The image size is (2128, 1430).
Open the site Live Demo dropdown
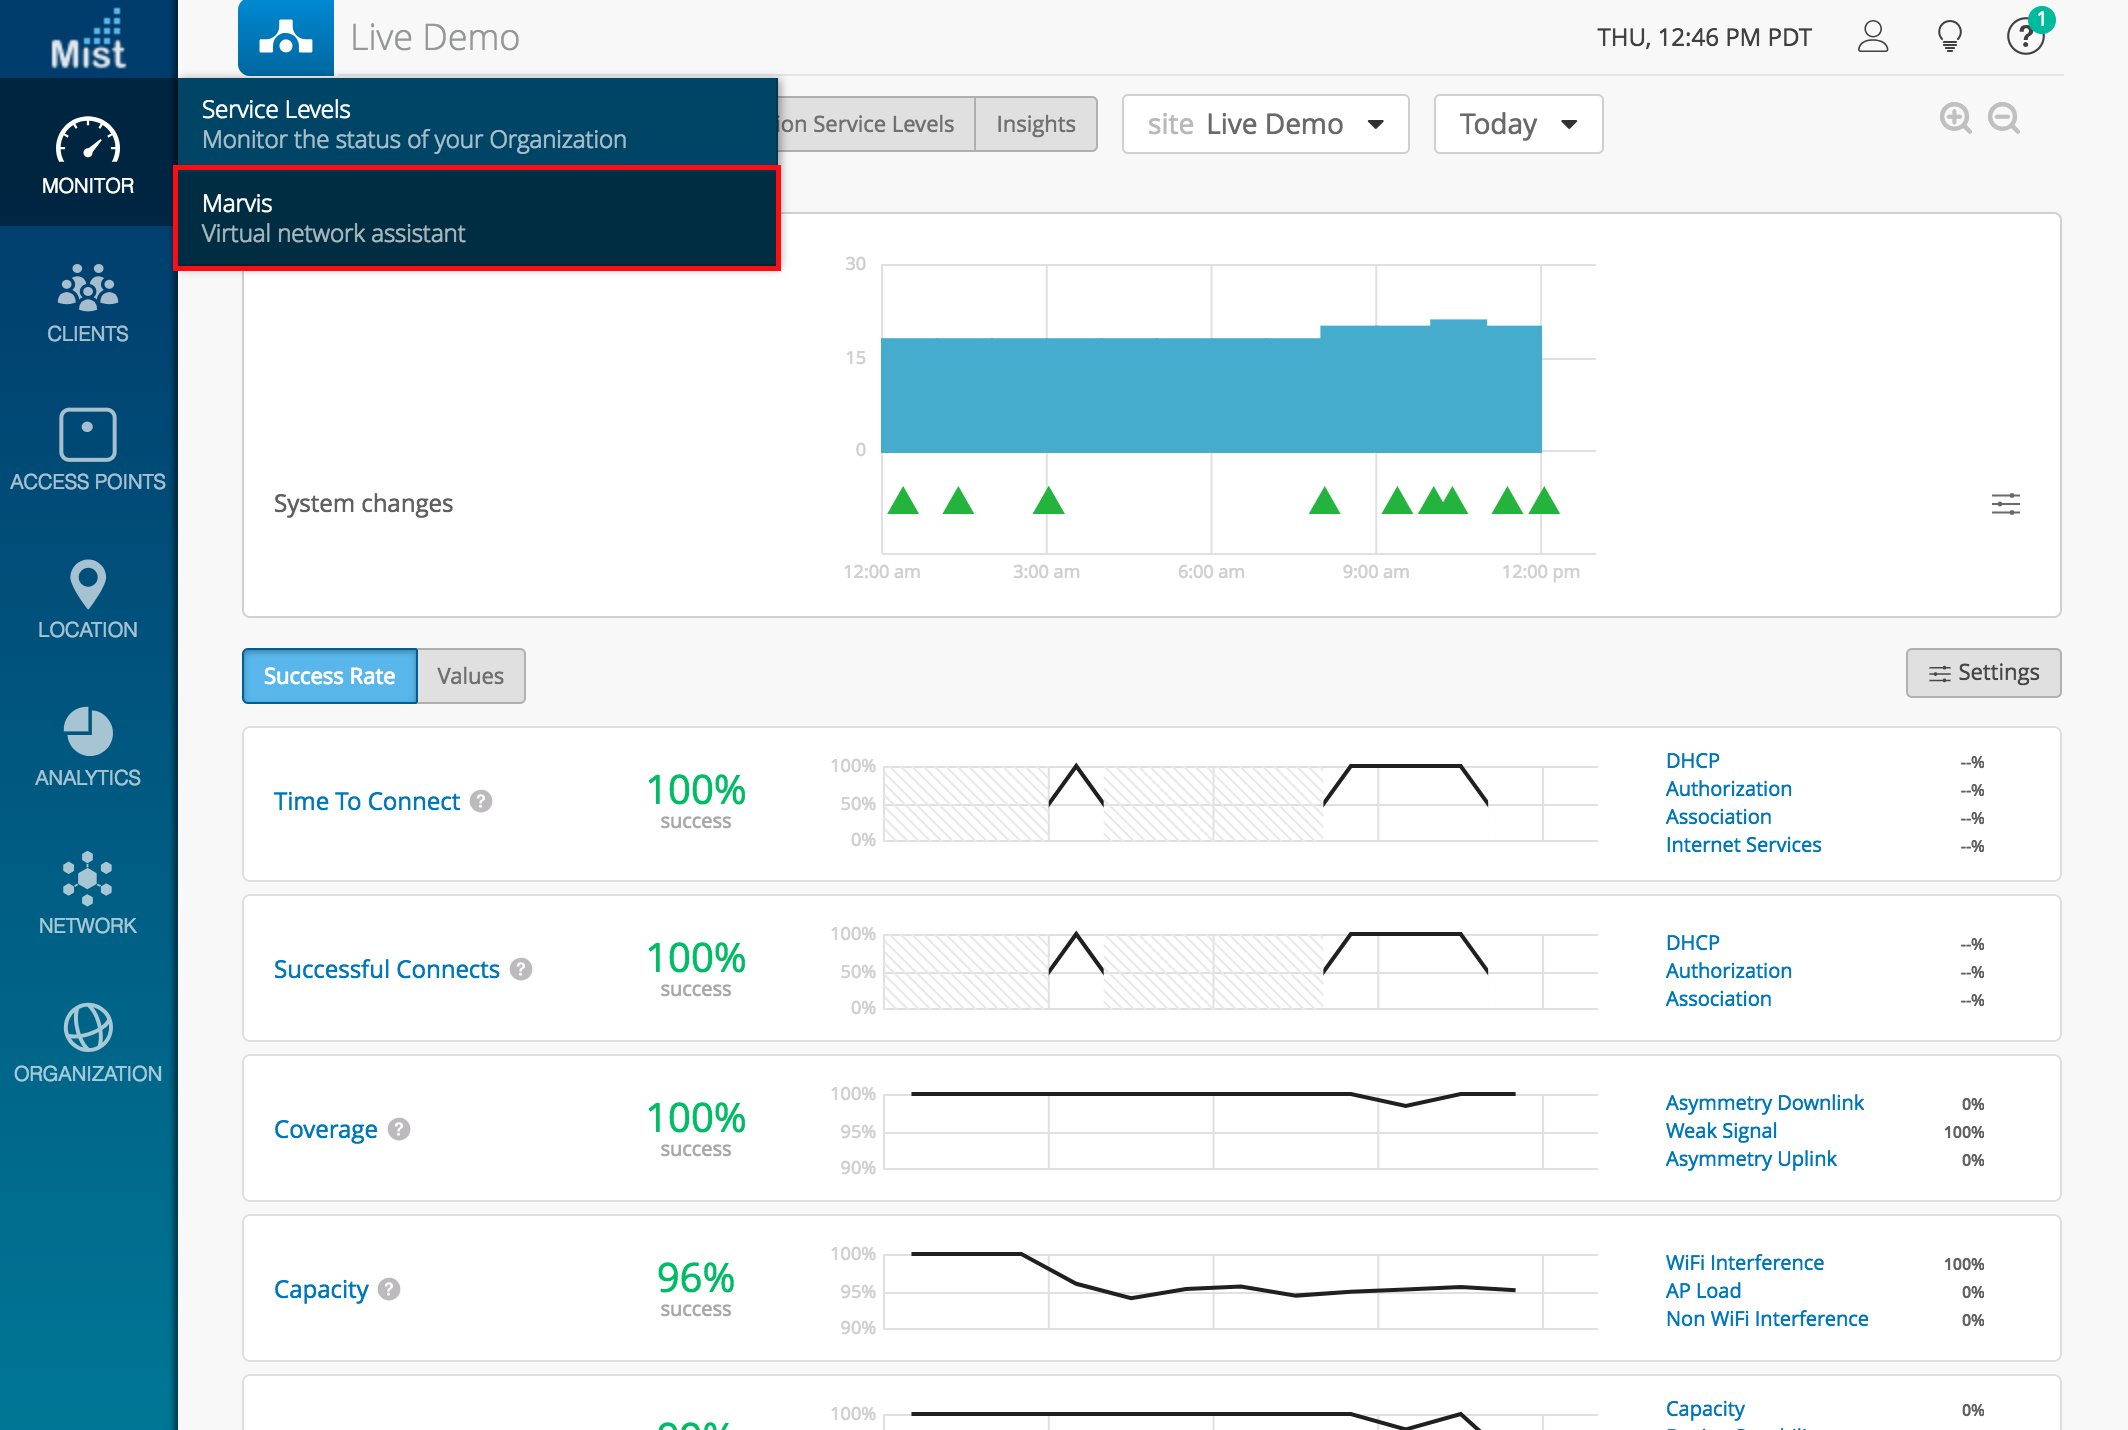coord(1265,124)
